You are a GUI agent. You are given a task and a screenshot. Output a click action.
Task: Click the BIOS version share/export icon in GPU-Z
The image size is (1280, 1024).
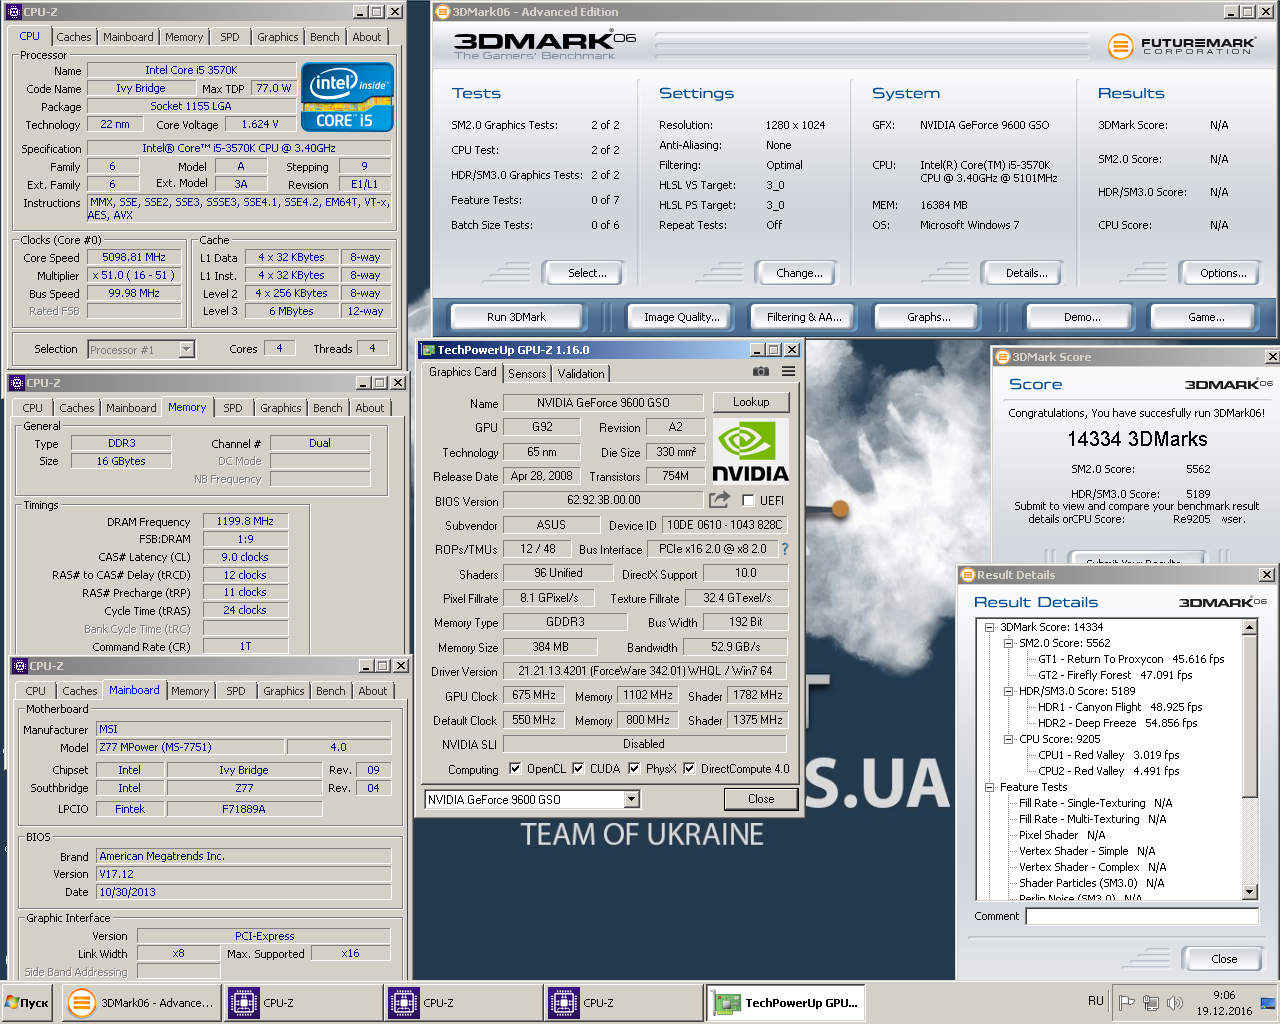[720, 499]
